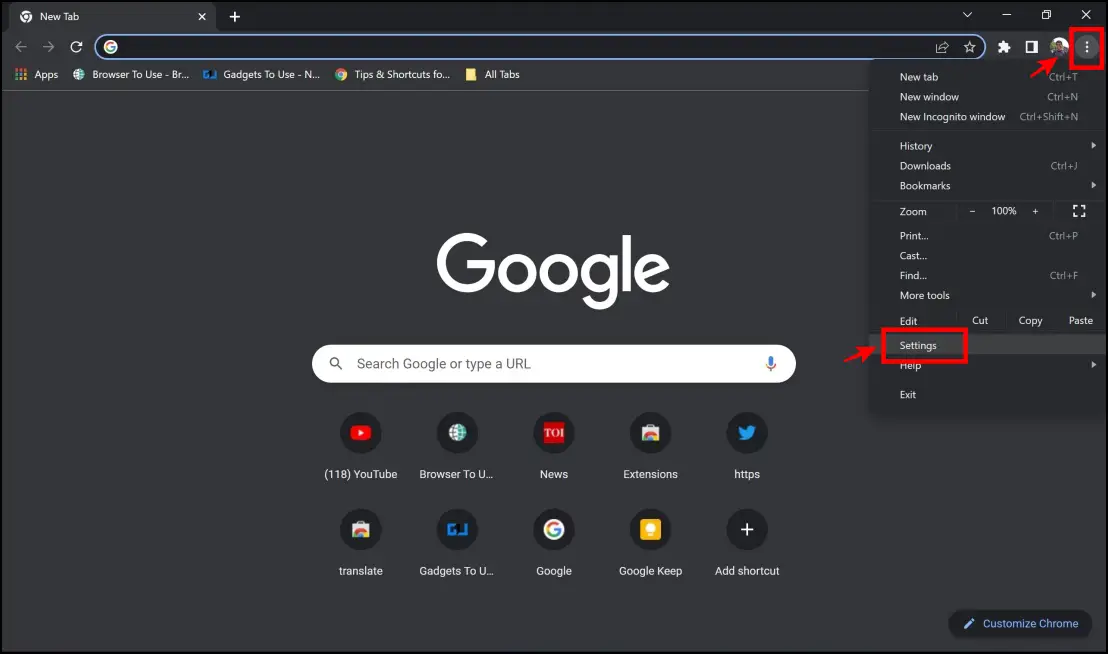This screenshot has height=654, width=1108.
Task: Expand the More tools submenu
Action: coord(988,295)
